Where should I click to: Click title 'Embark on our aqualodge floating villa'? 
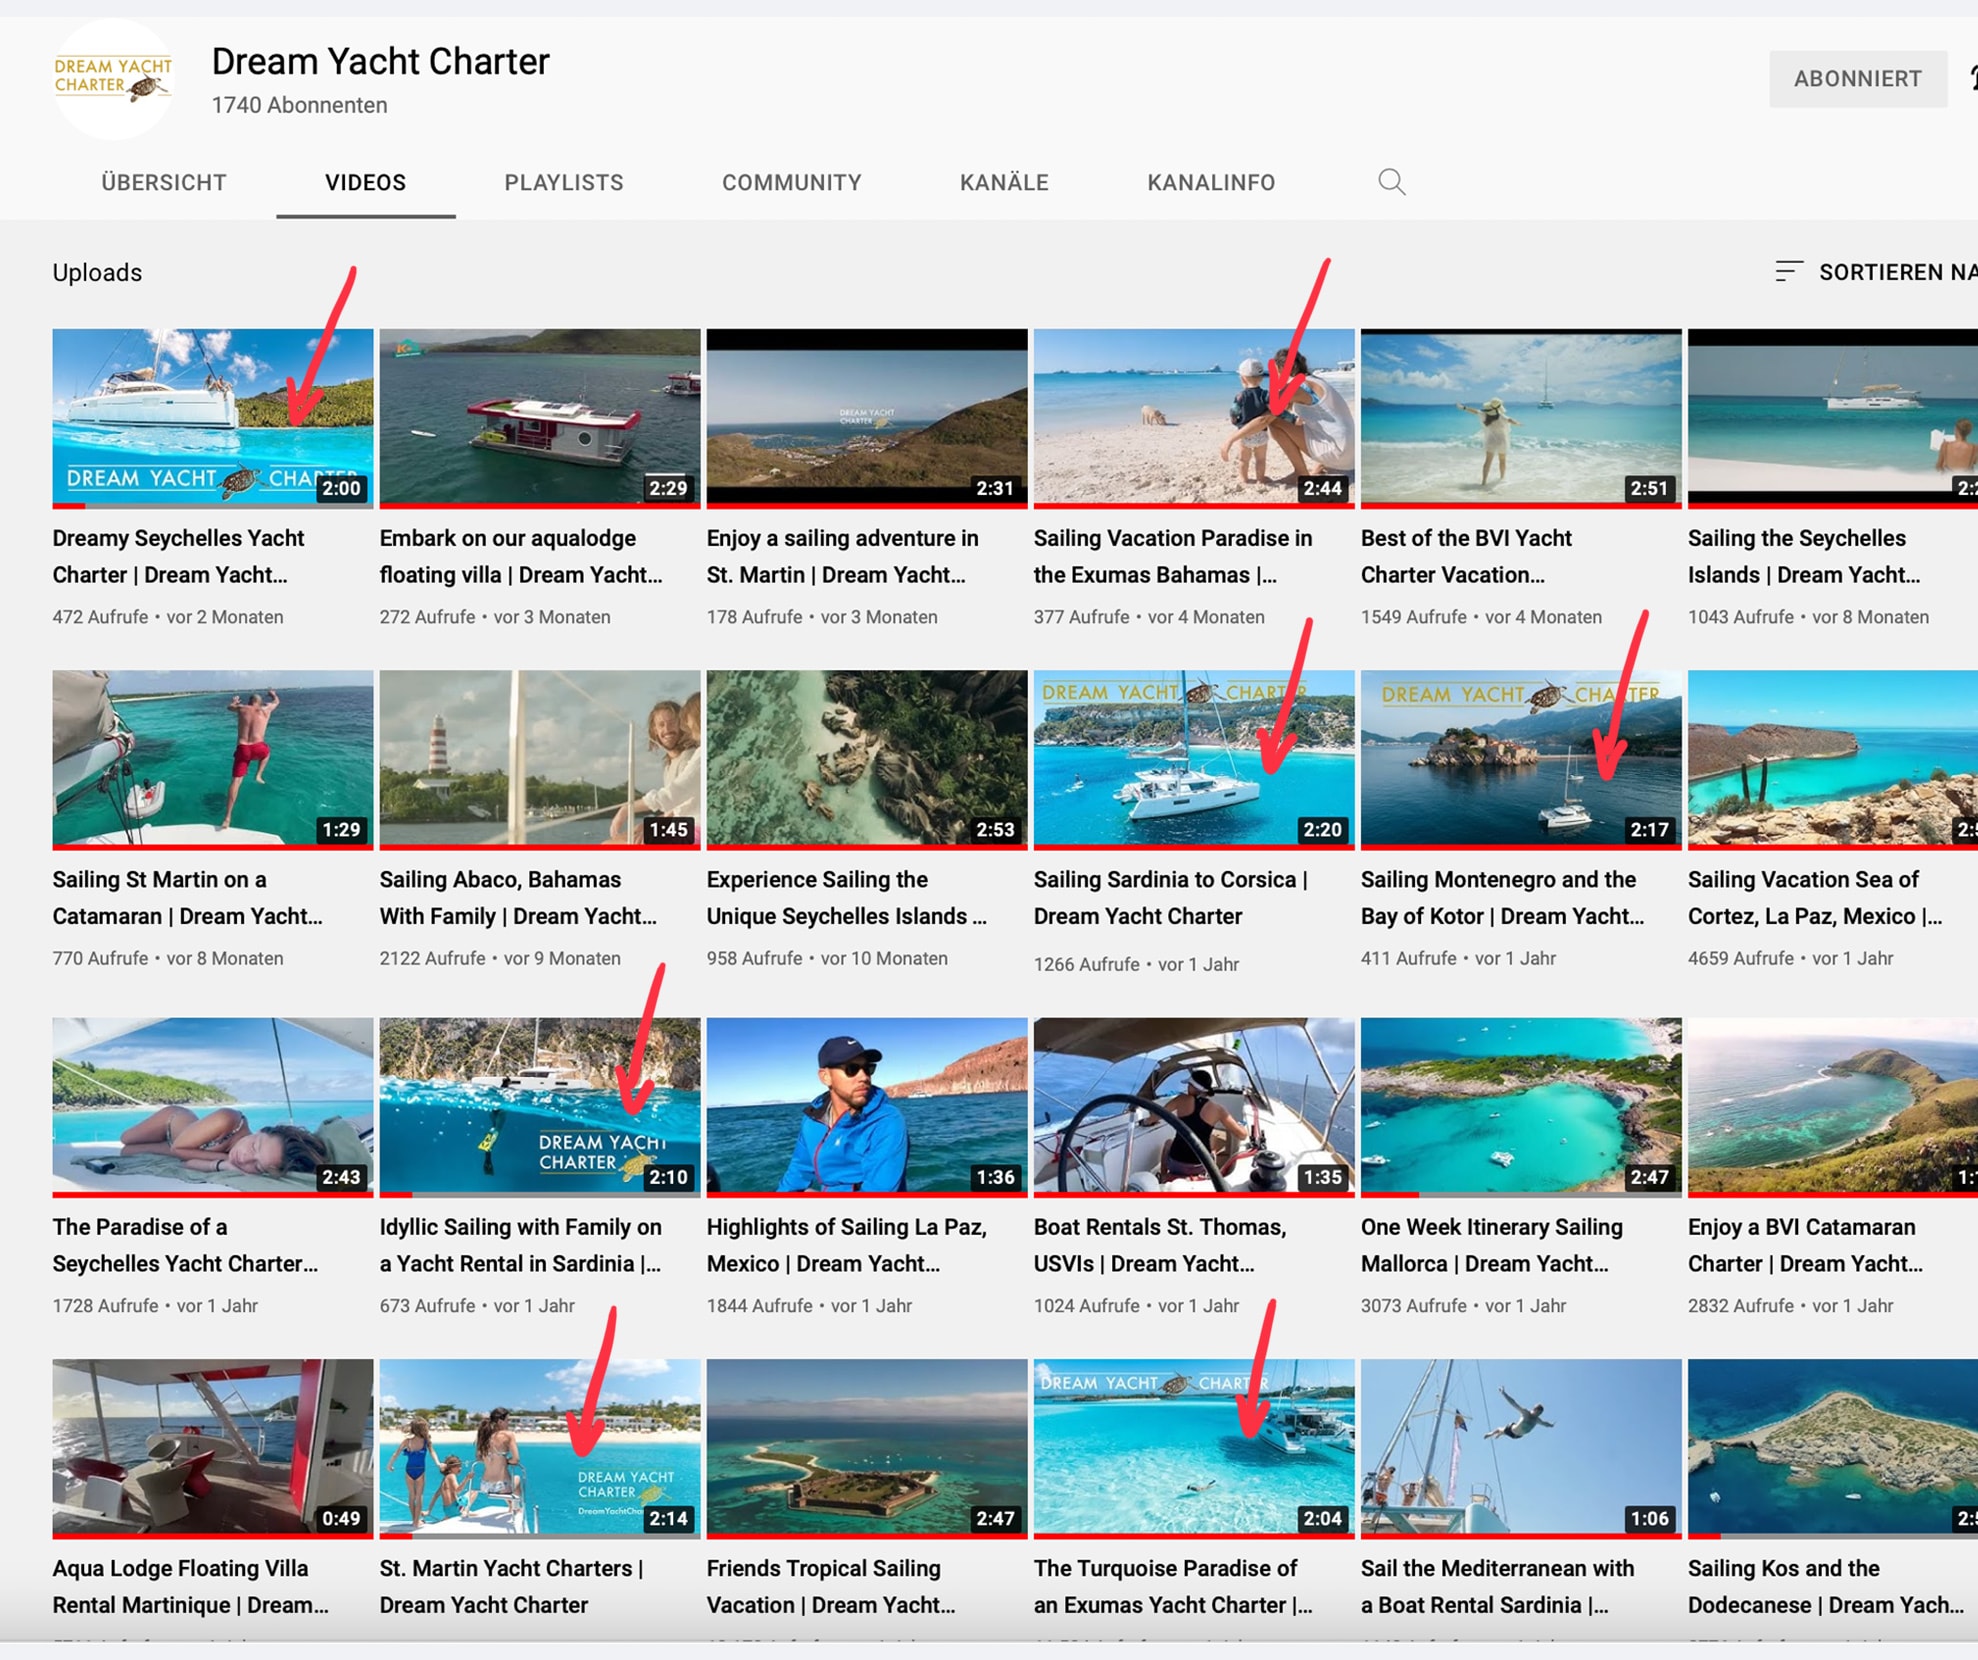[x=521, y=556]
